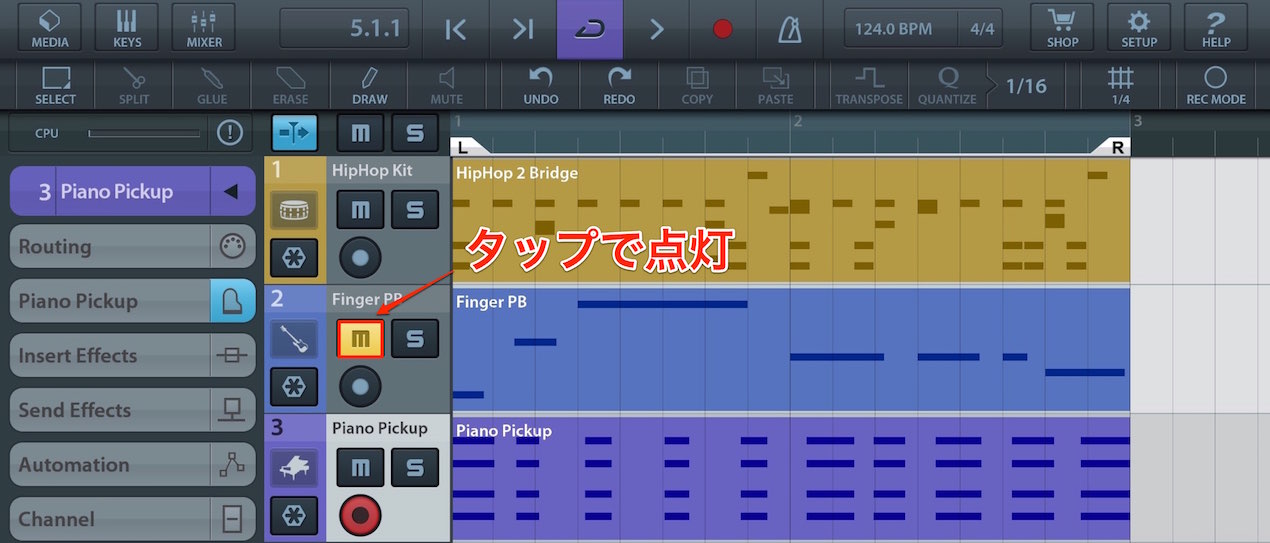The height and width of the screenshot is (543, 1270).
Task: Click the CPU alert indicator icon
Action: point(229,132)
